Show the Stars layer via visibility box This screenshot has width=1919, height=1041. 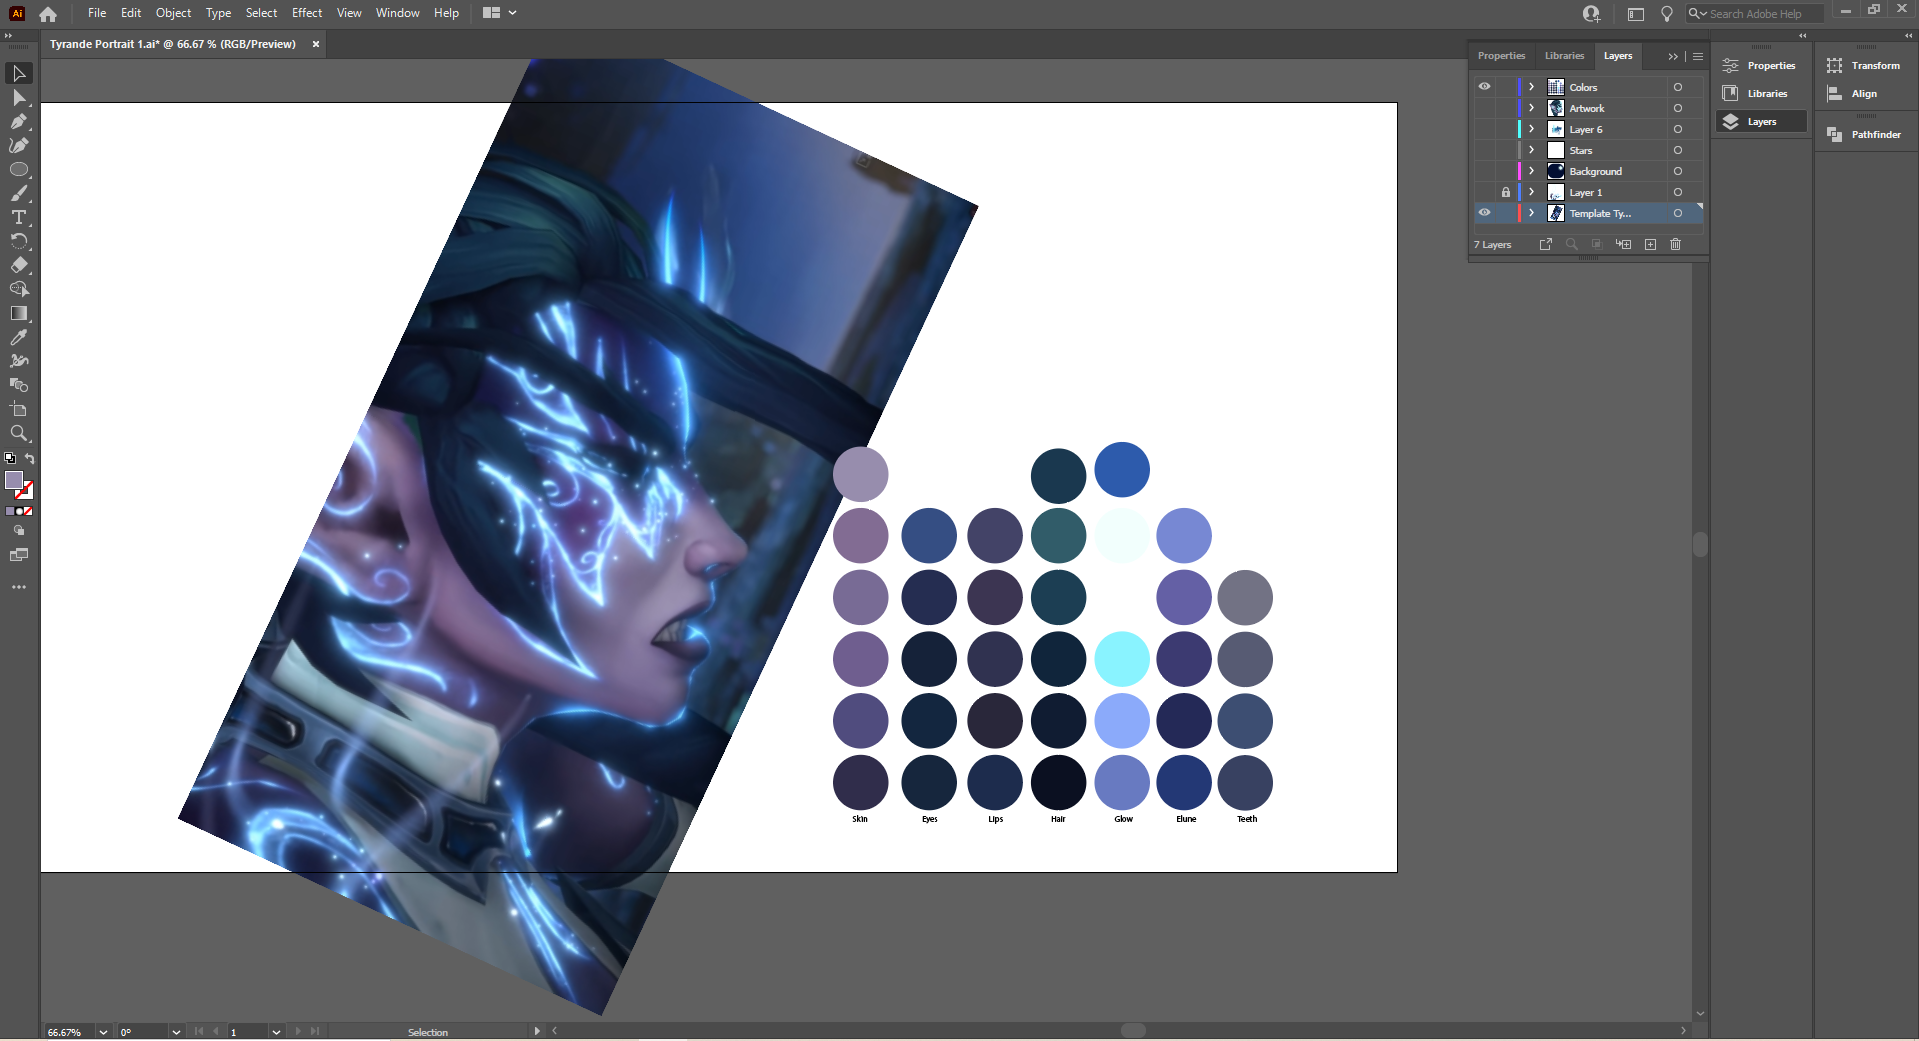pos(1484,150)
